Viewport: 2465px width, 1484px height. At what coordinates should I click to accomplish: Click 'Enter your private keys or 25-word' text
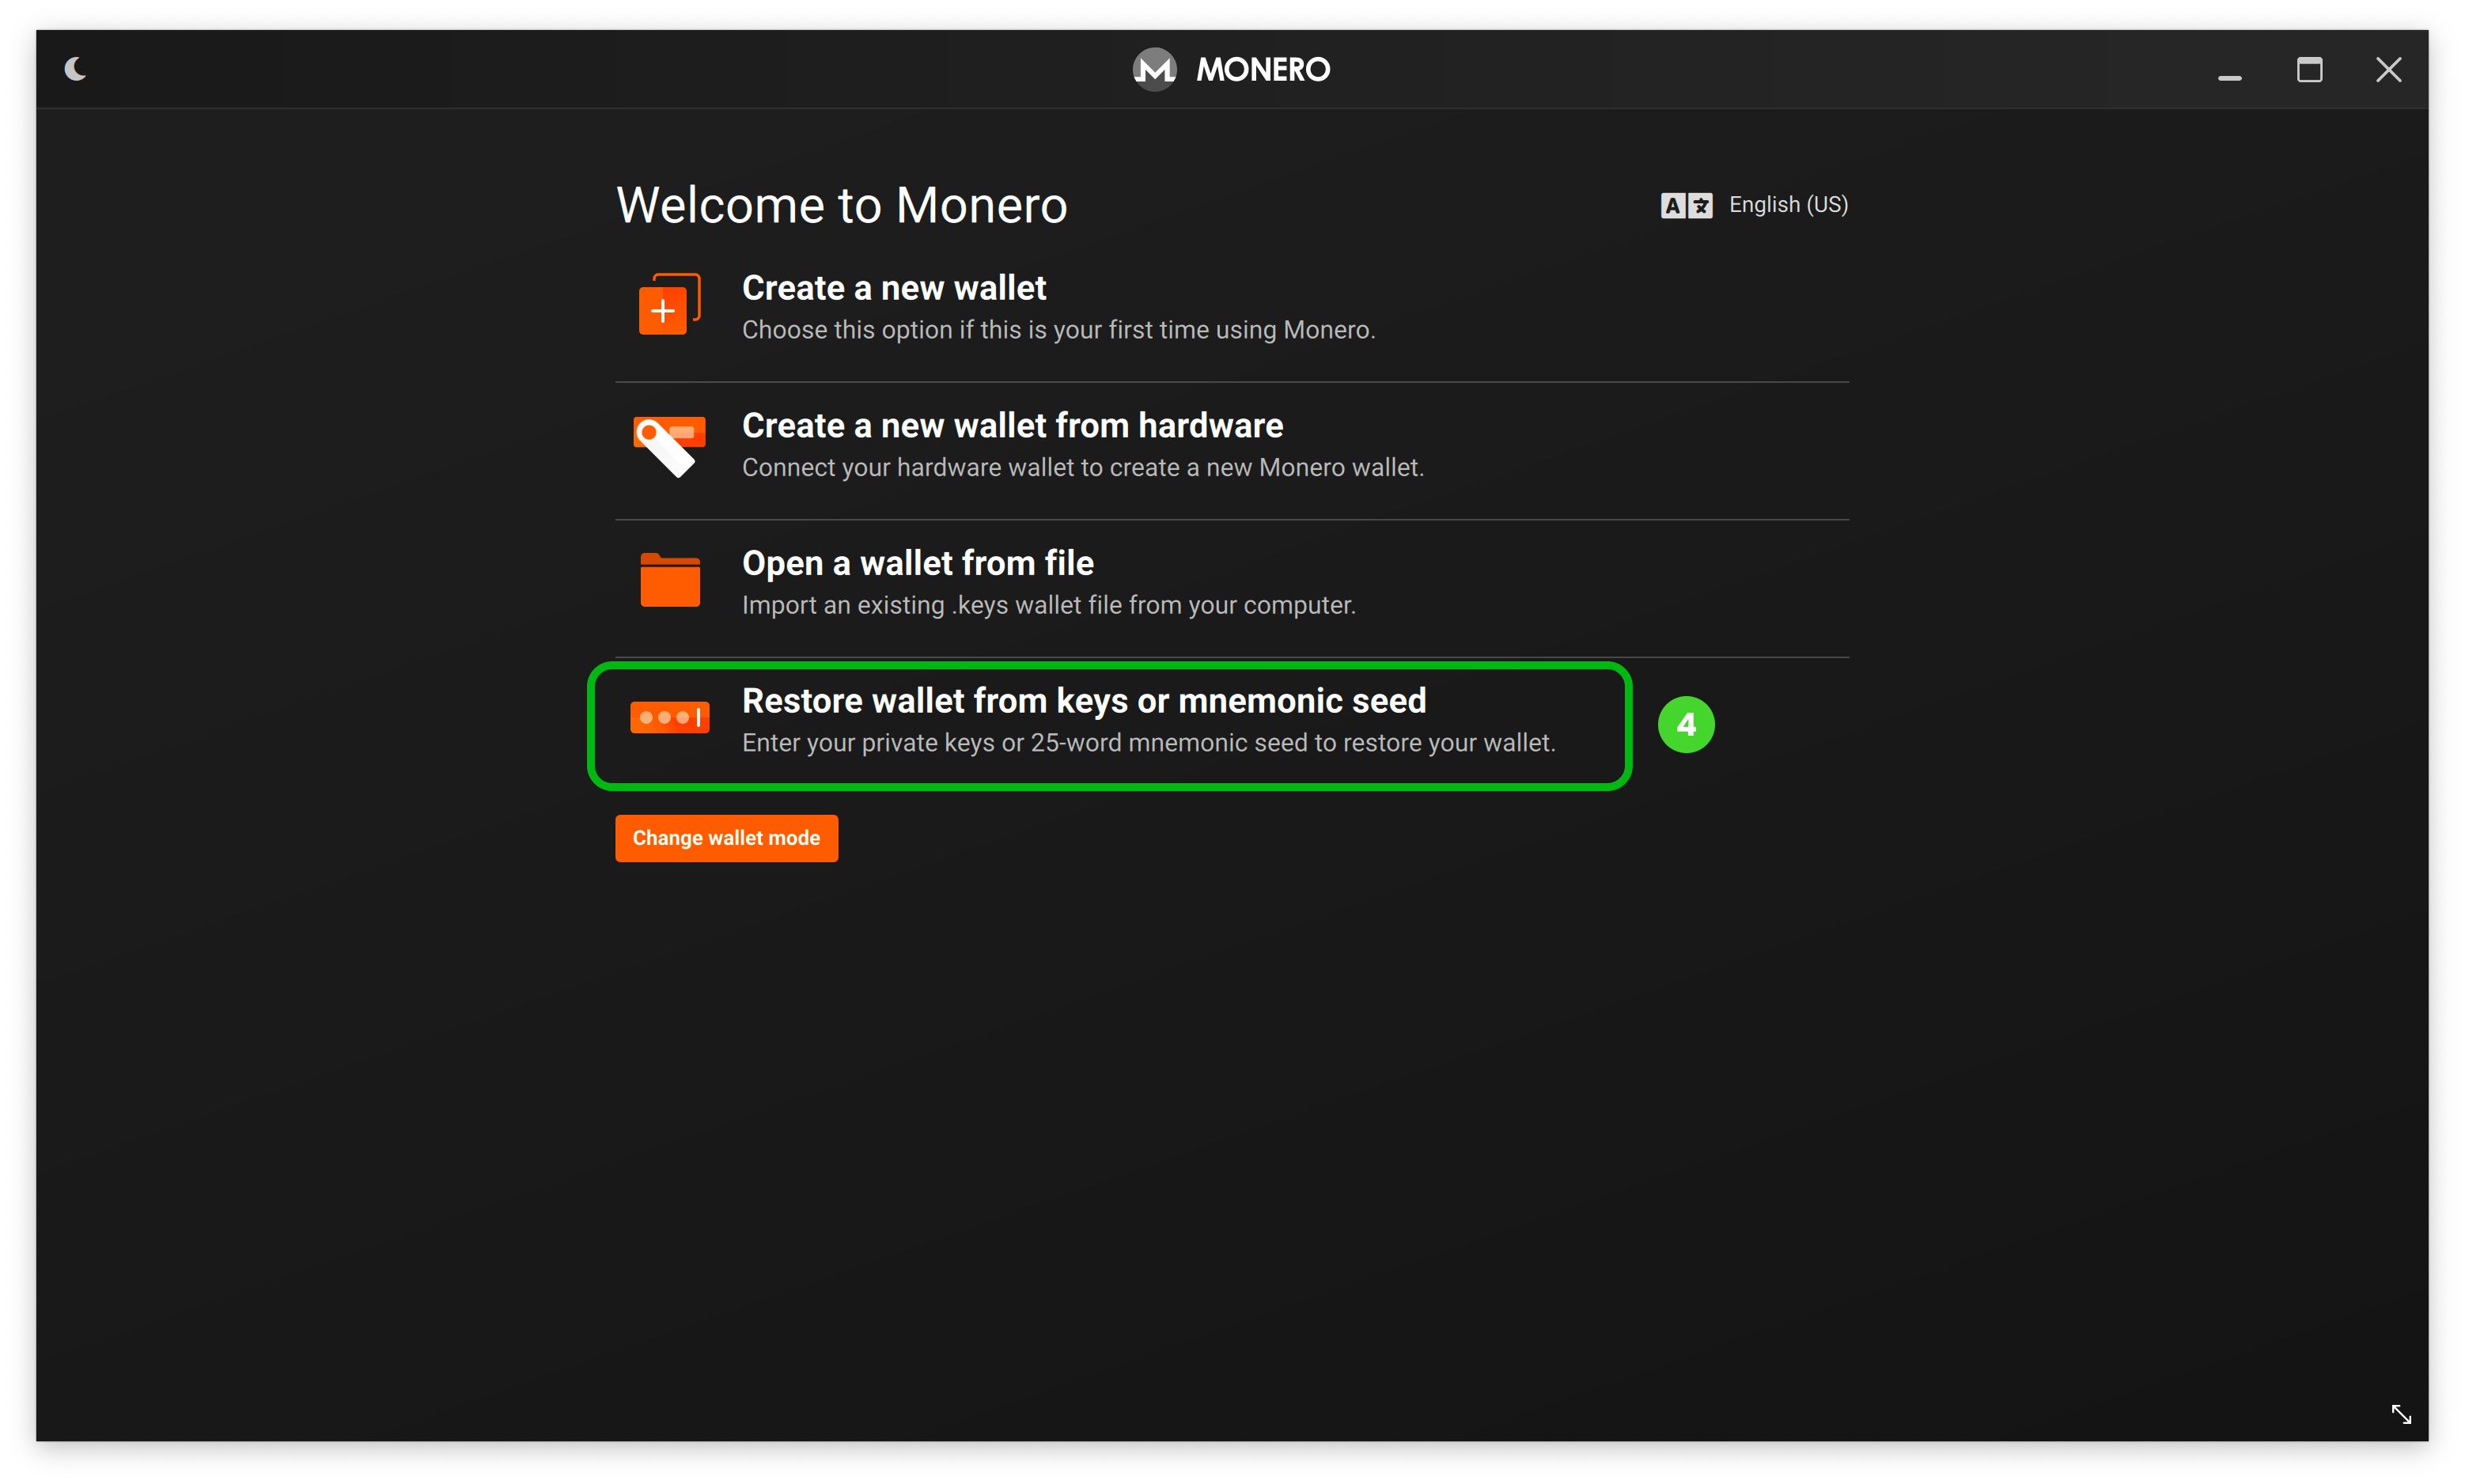click(1148, 743)
